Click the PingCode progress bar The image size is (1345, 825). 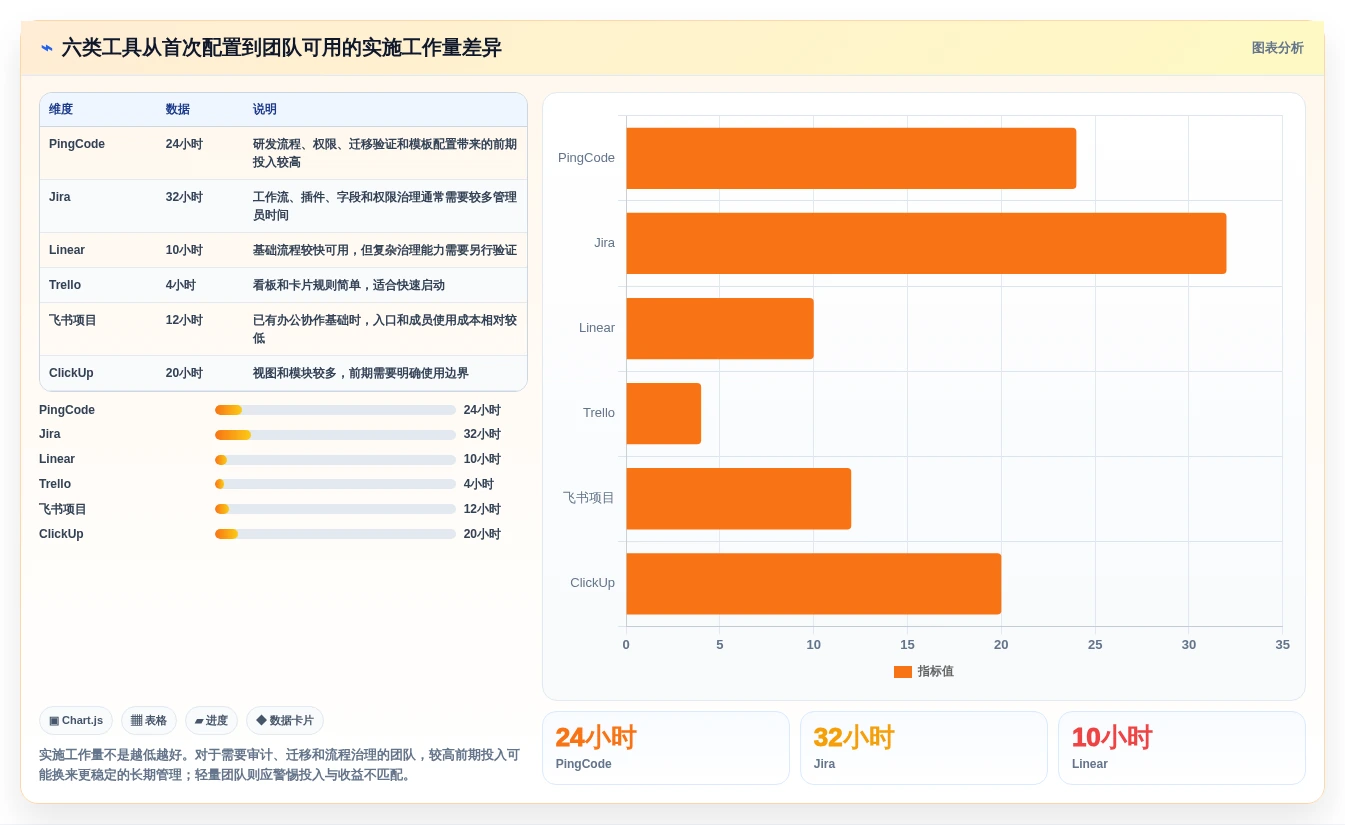click(x=335, y=410)
